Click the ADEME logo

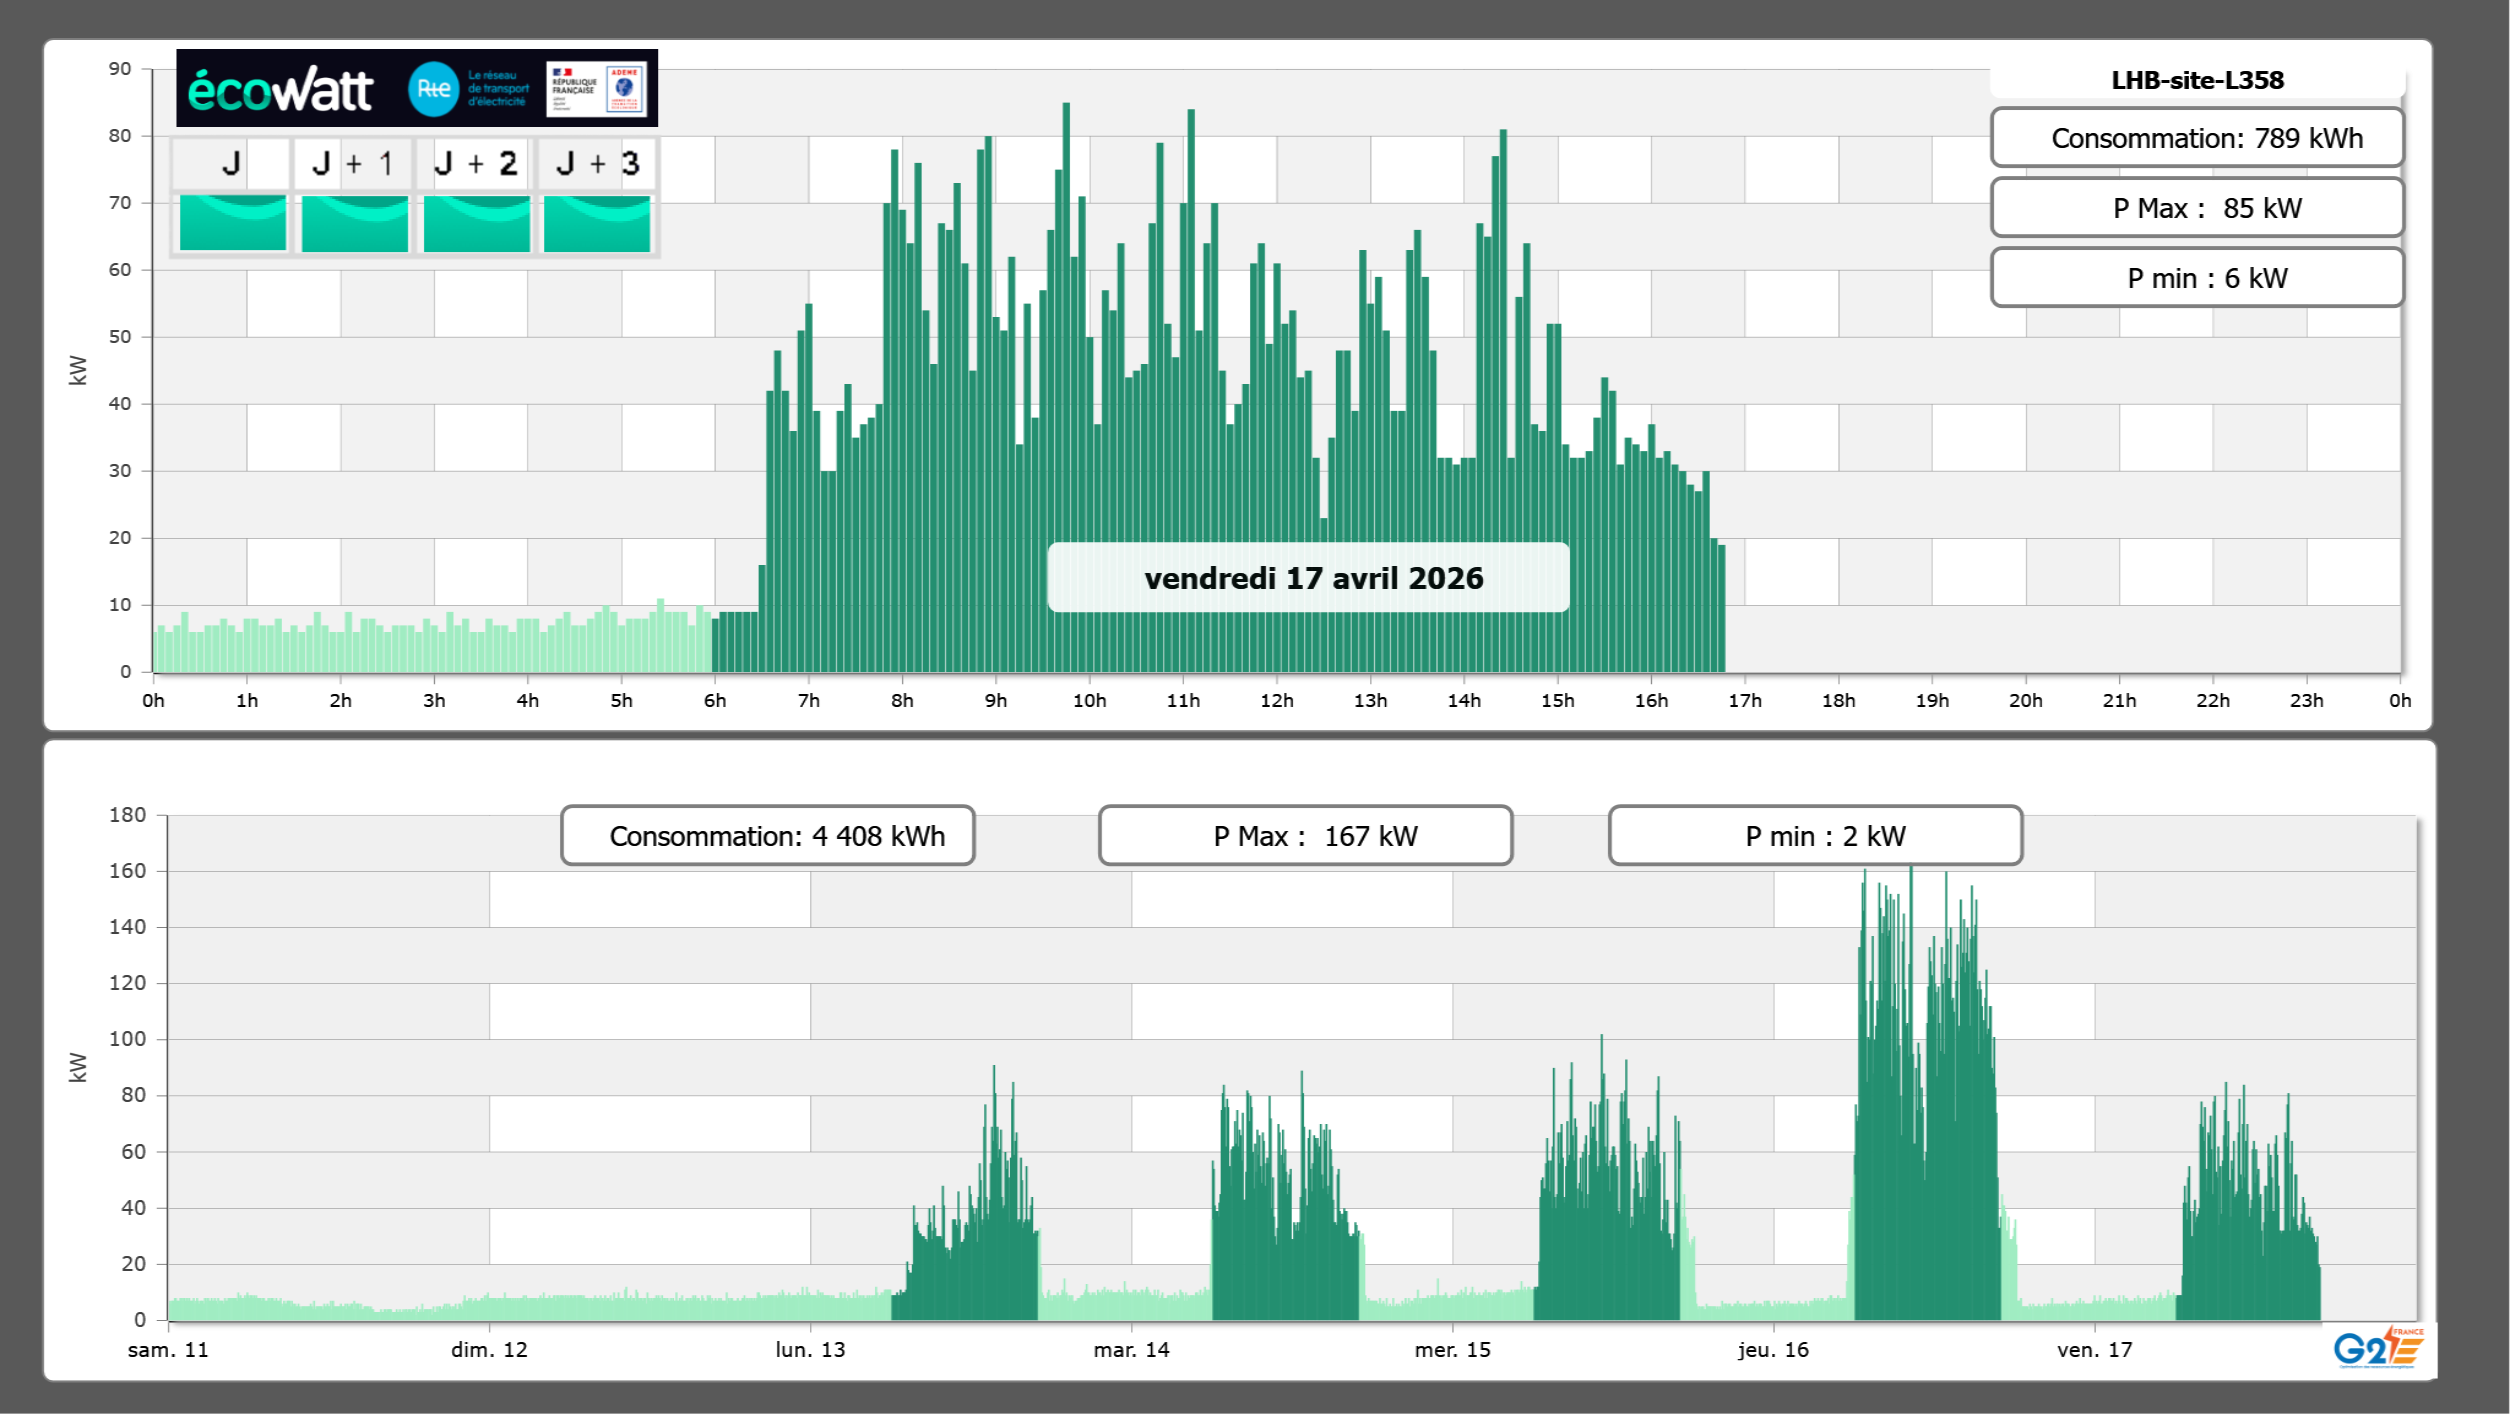click(625, 89)
